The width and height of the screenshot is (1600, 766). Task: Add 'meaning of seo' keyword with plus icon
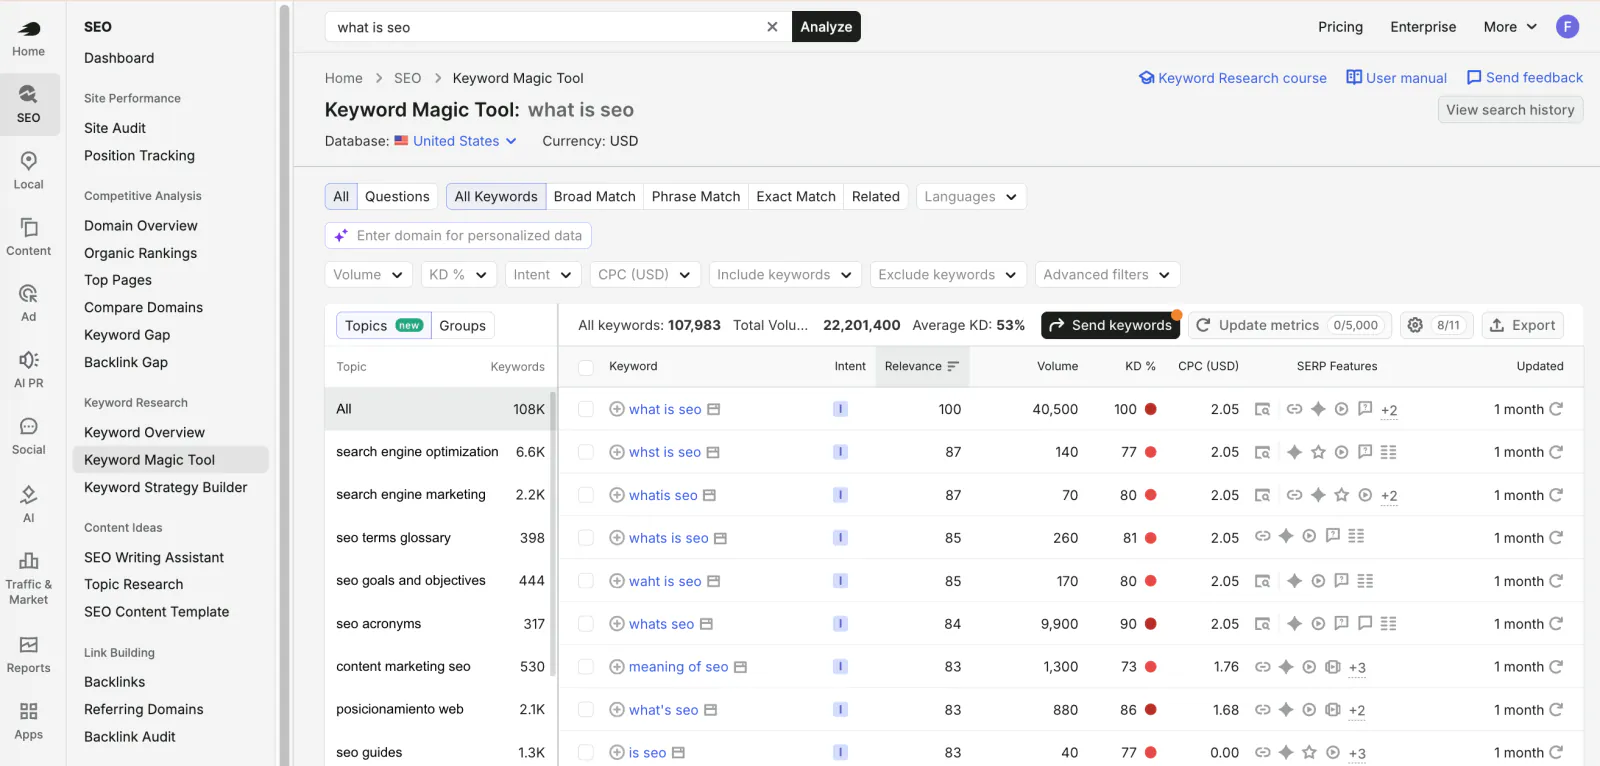point(617,667)
